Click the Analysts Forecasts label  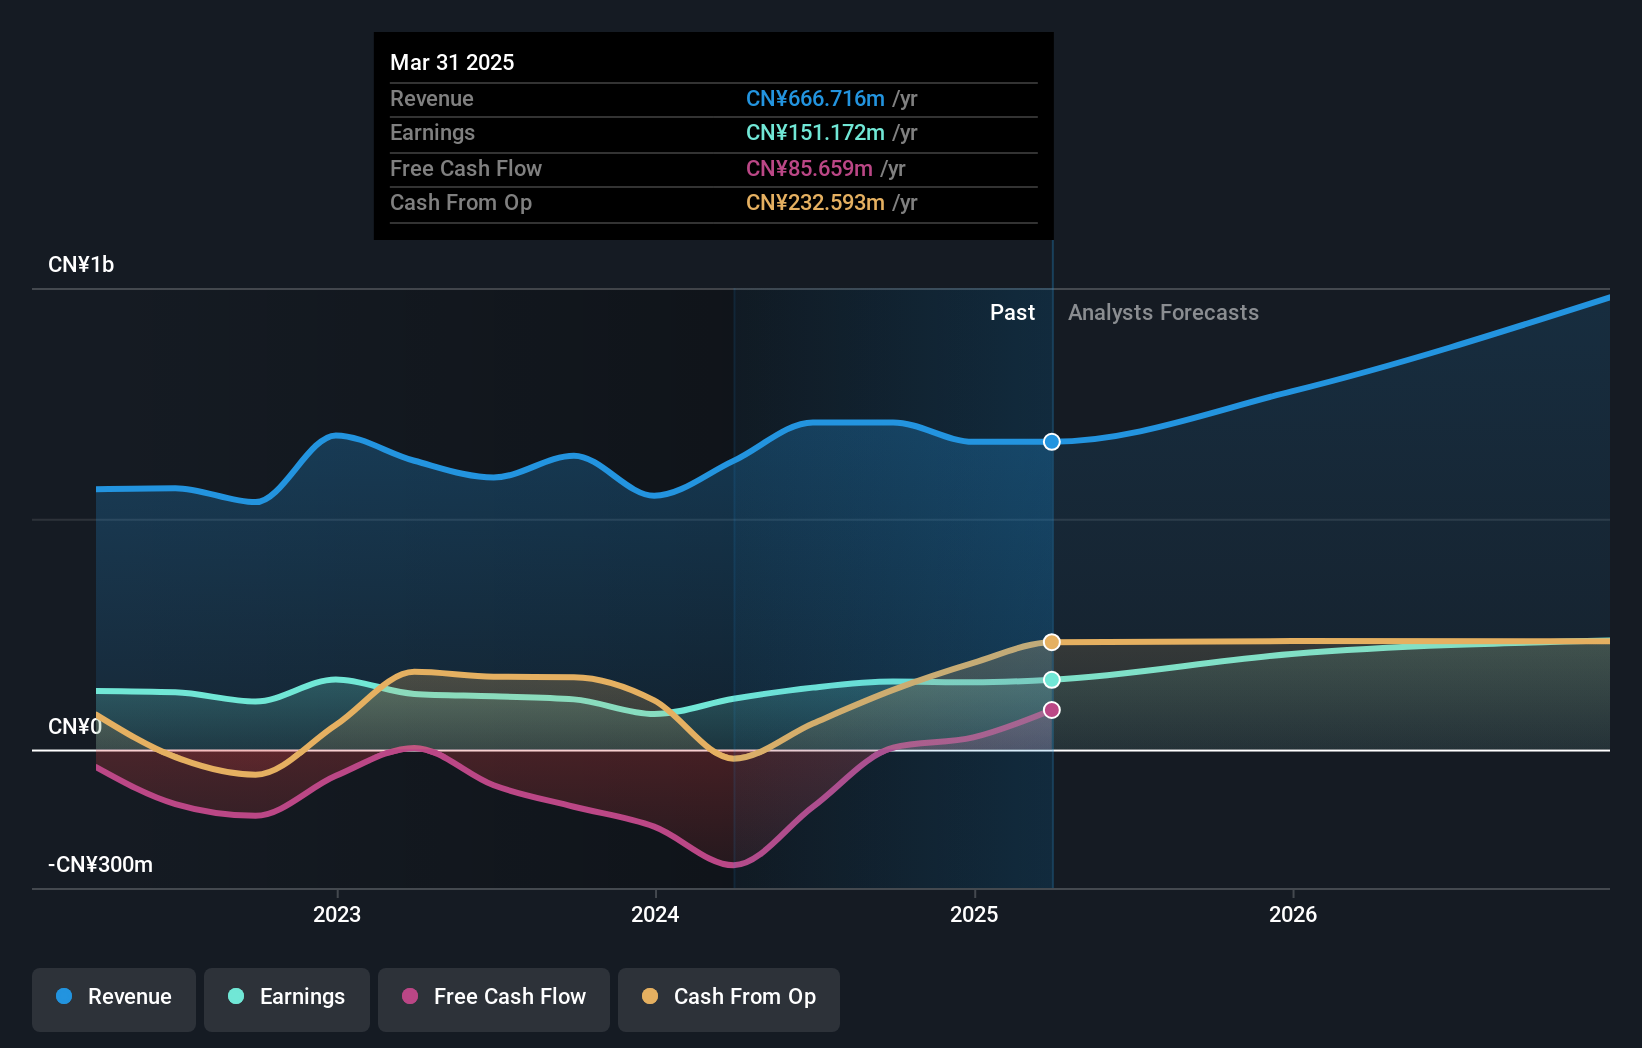click(1163, 313)
